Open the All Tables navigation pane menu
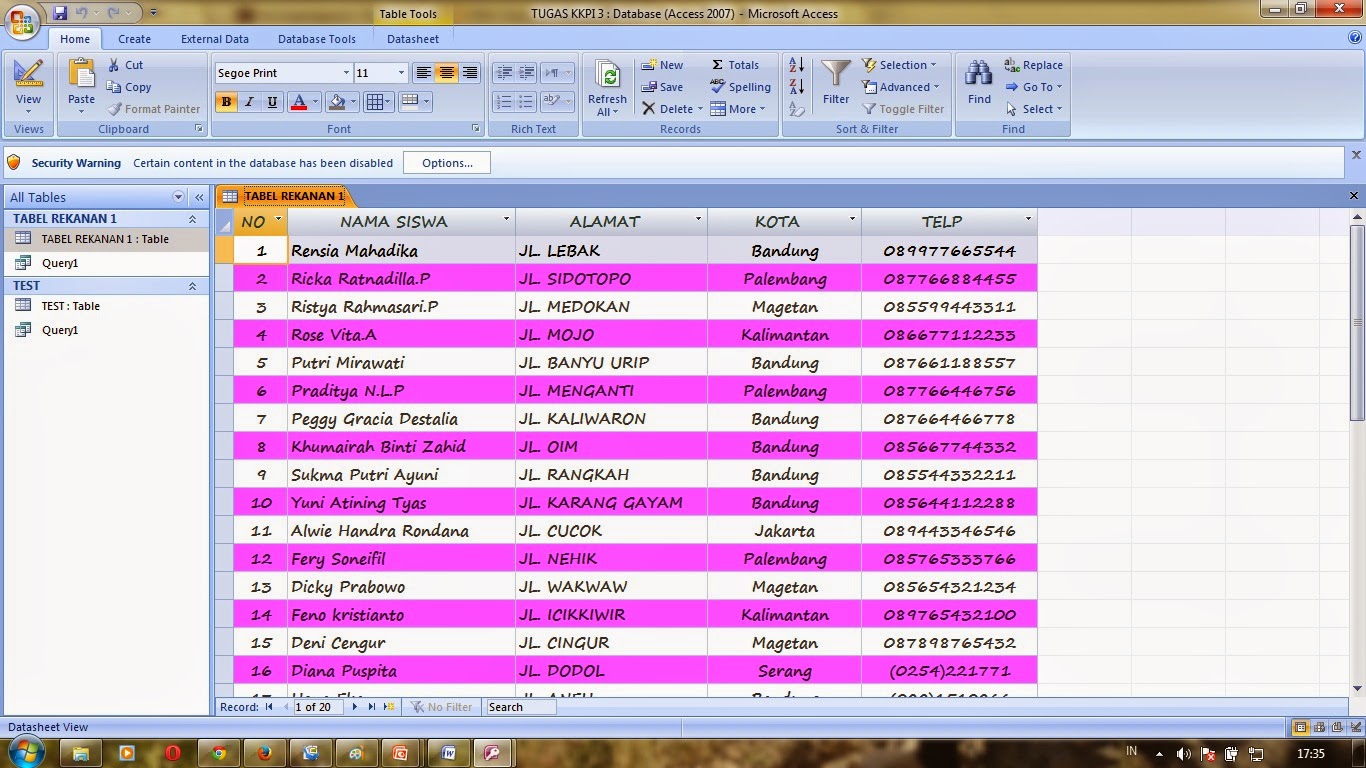Viewport: 1366px width, 768px height. (x=179, y=197)
